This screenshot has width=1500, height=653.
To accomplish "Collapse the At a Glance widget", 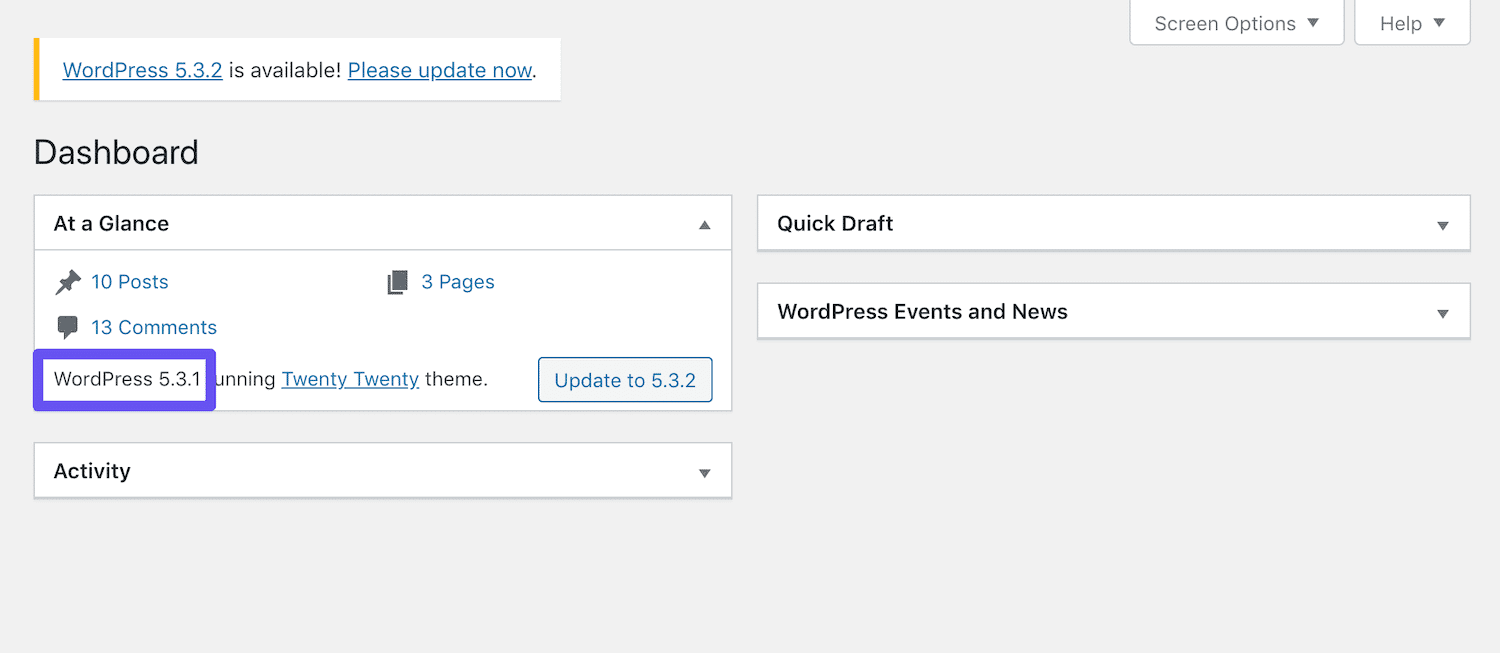I will [x=704, y=223].
